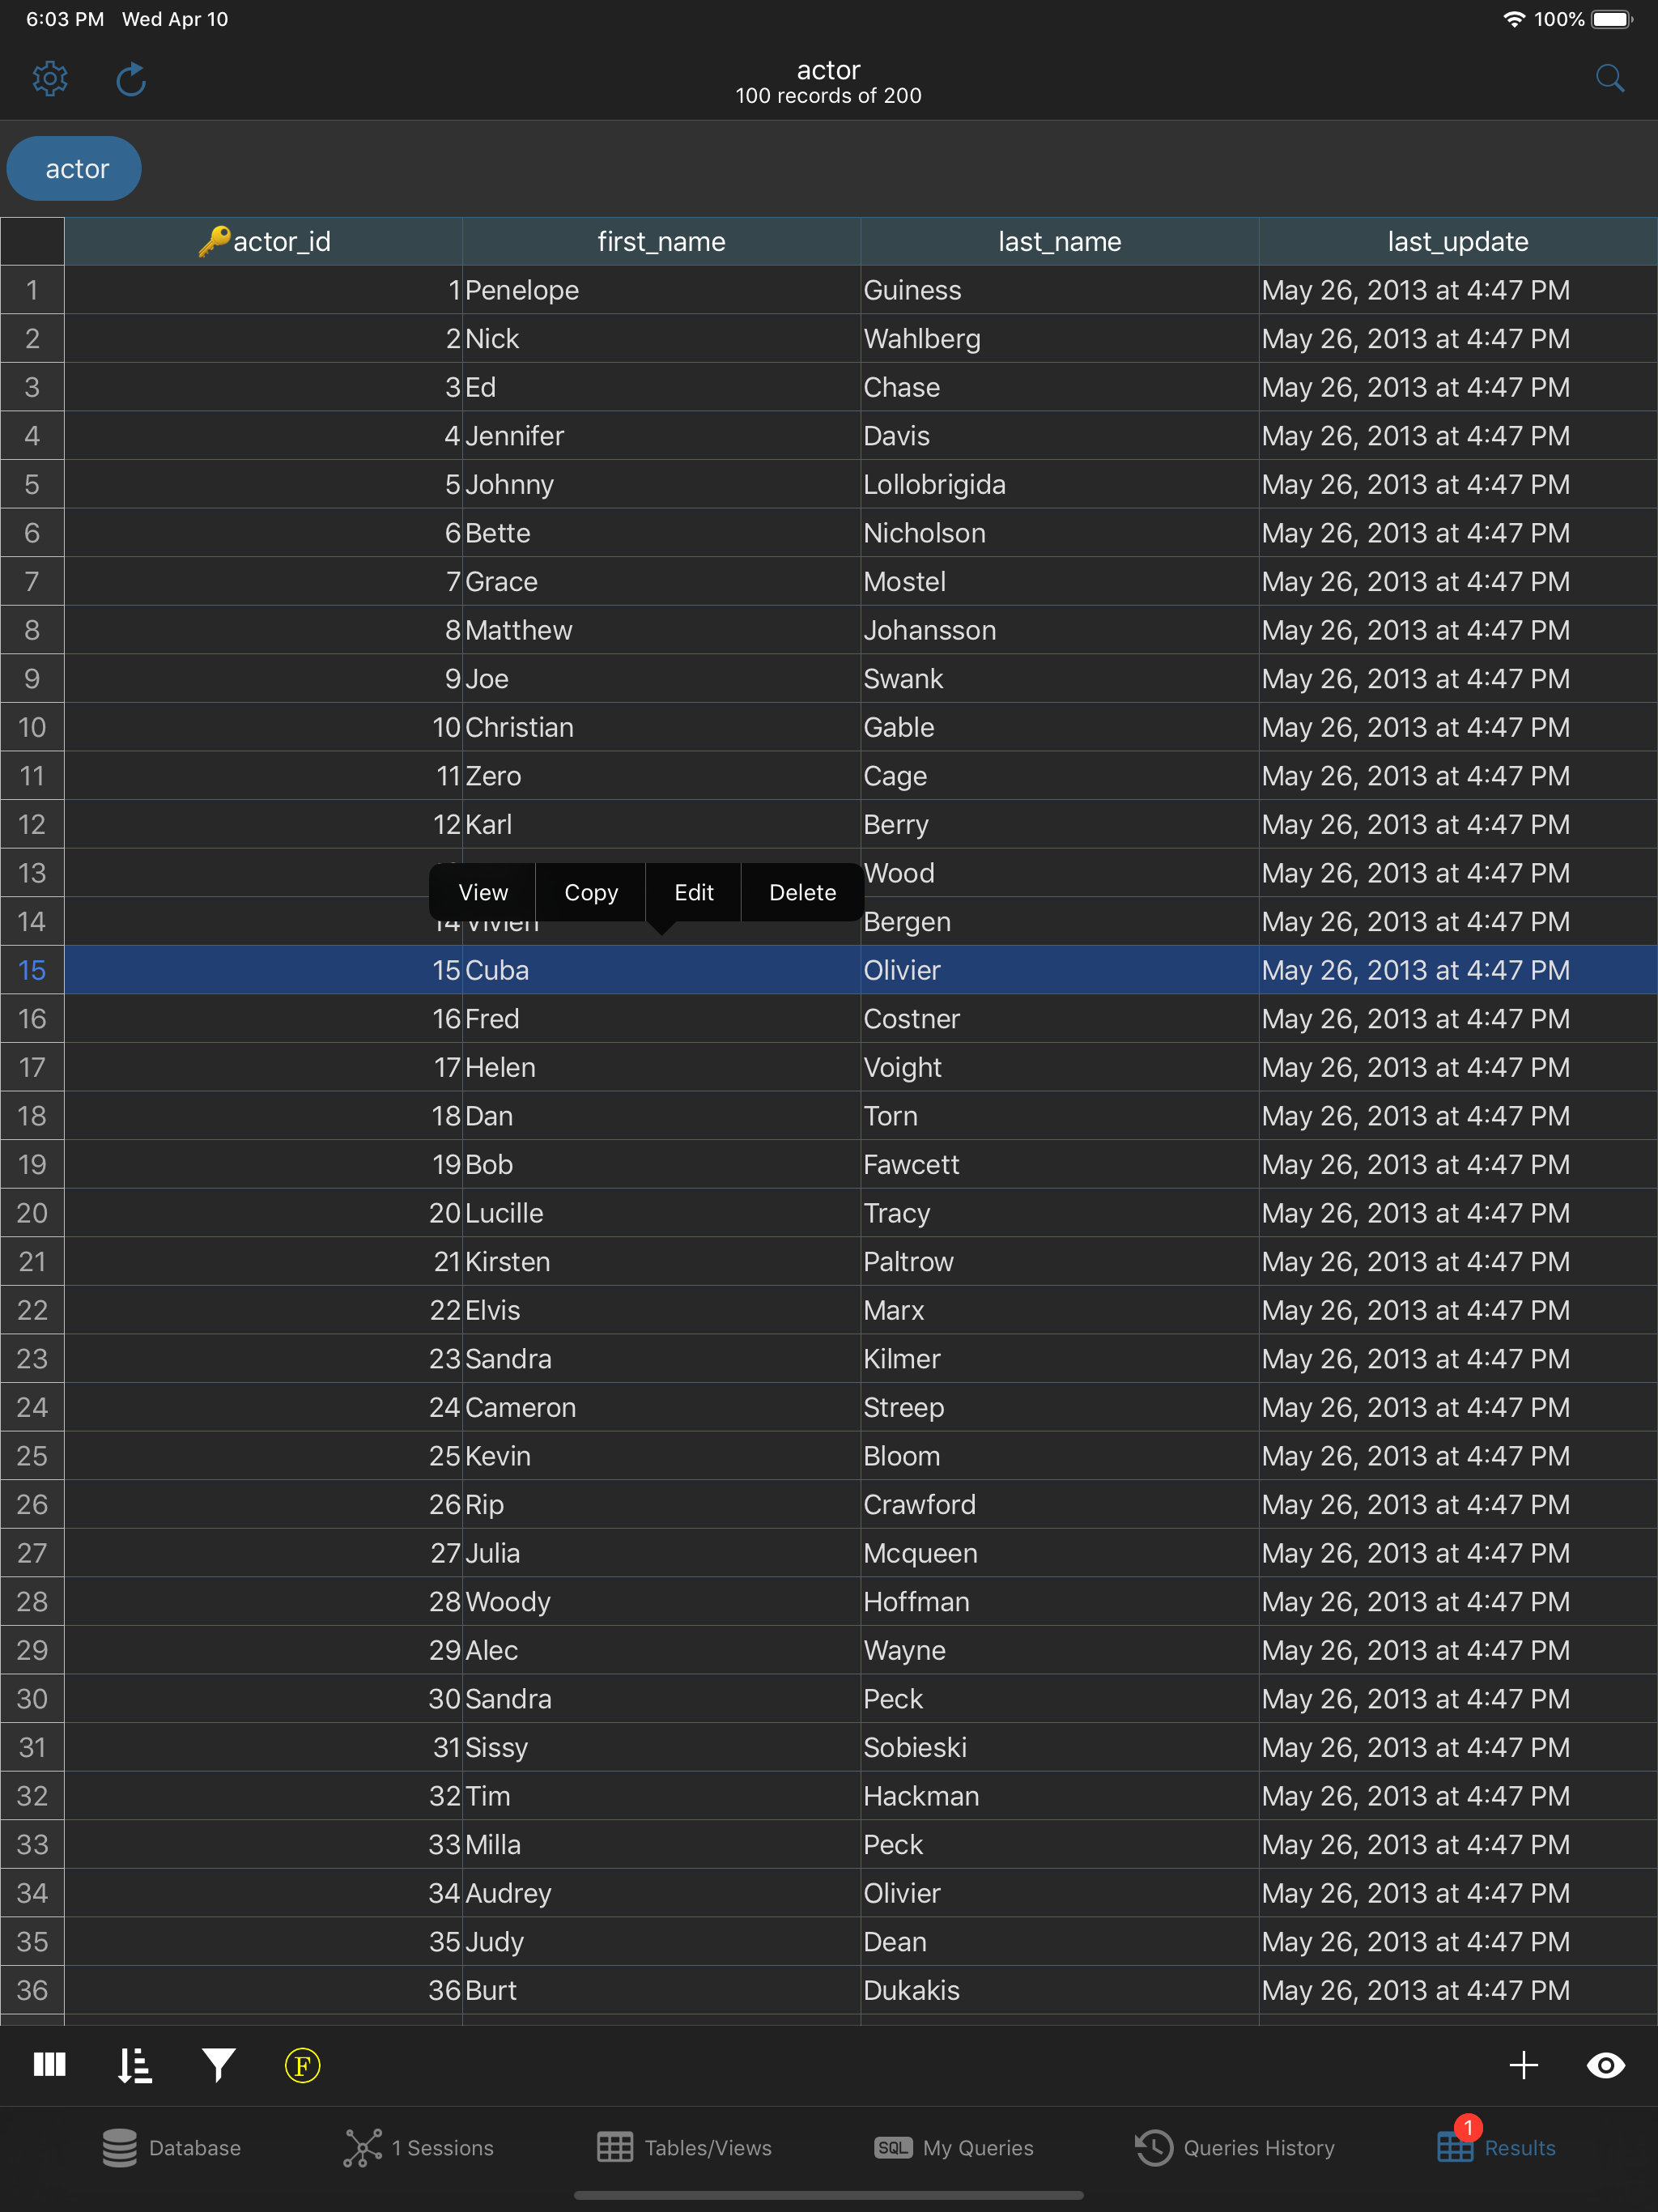Add a new record with the plus icon
This screenshot has height=2212, width=1658.
click(x=1524, y=2065)
